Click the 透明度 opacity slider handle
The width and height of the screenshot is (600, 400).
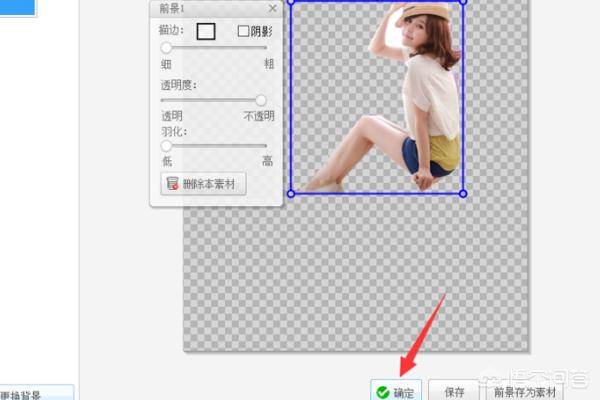tap(261, 100)
